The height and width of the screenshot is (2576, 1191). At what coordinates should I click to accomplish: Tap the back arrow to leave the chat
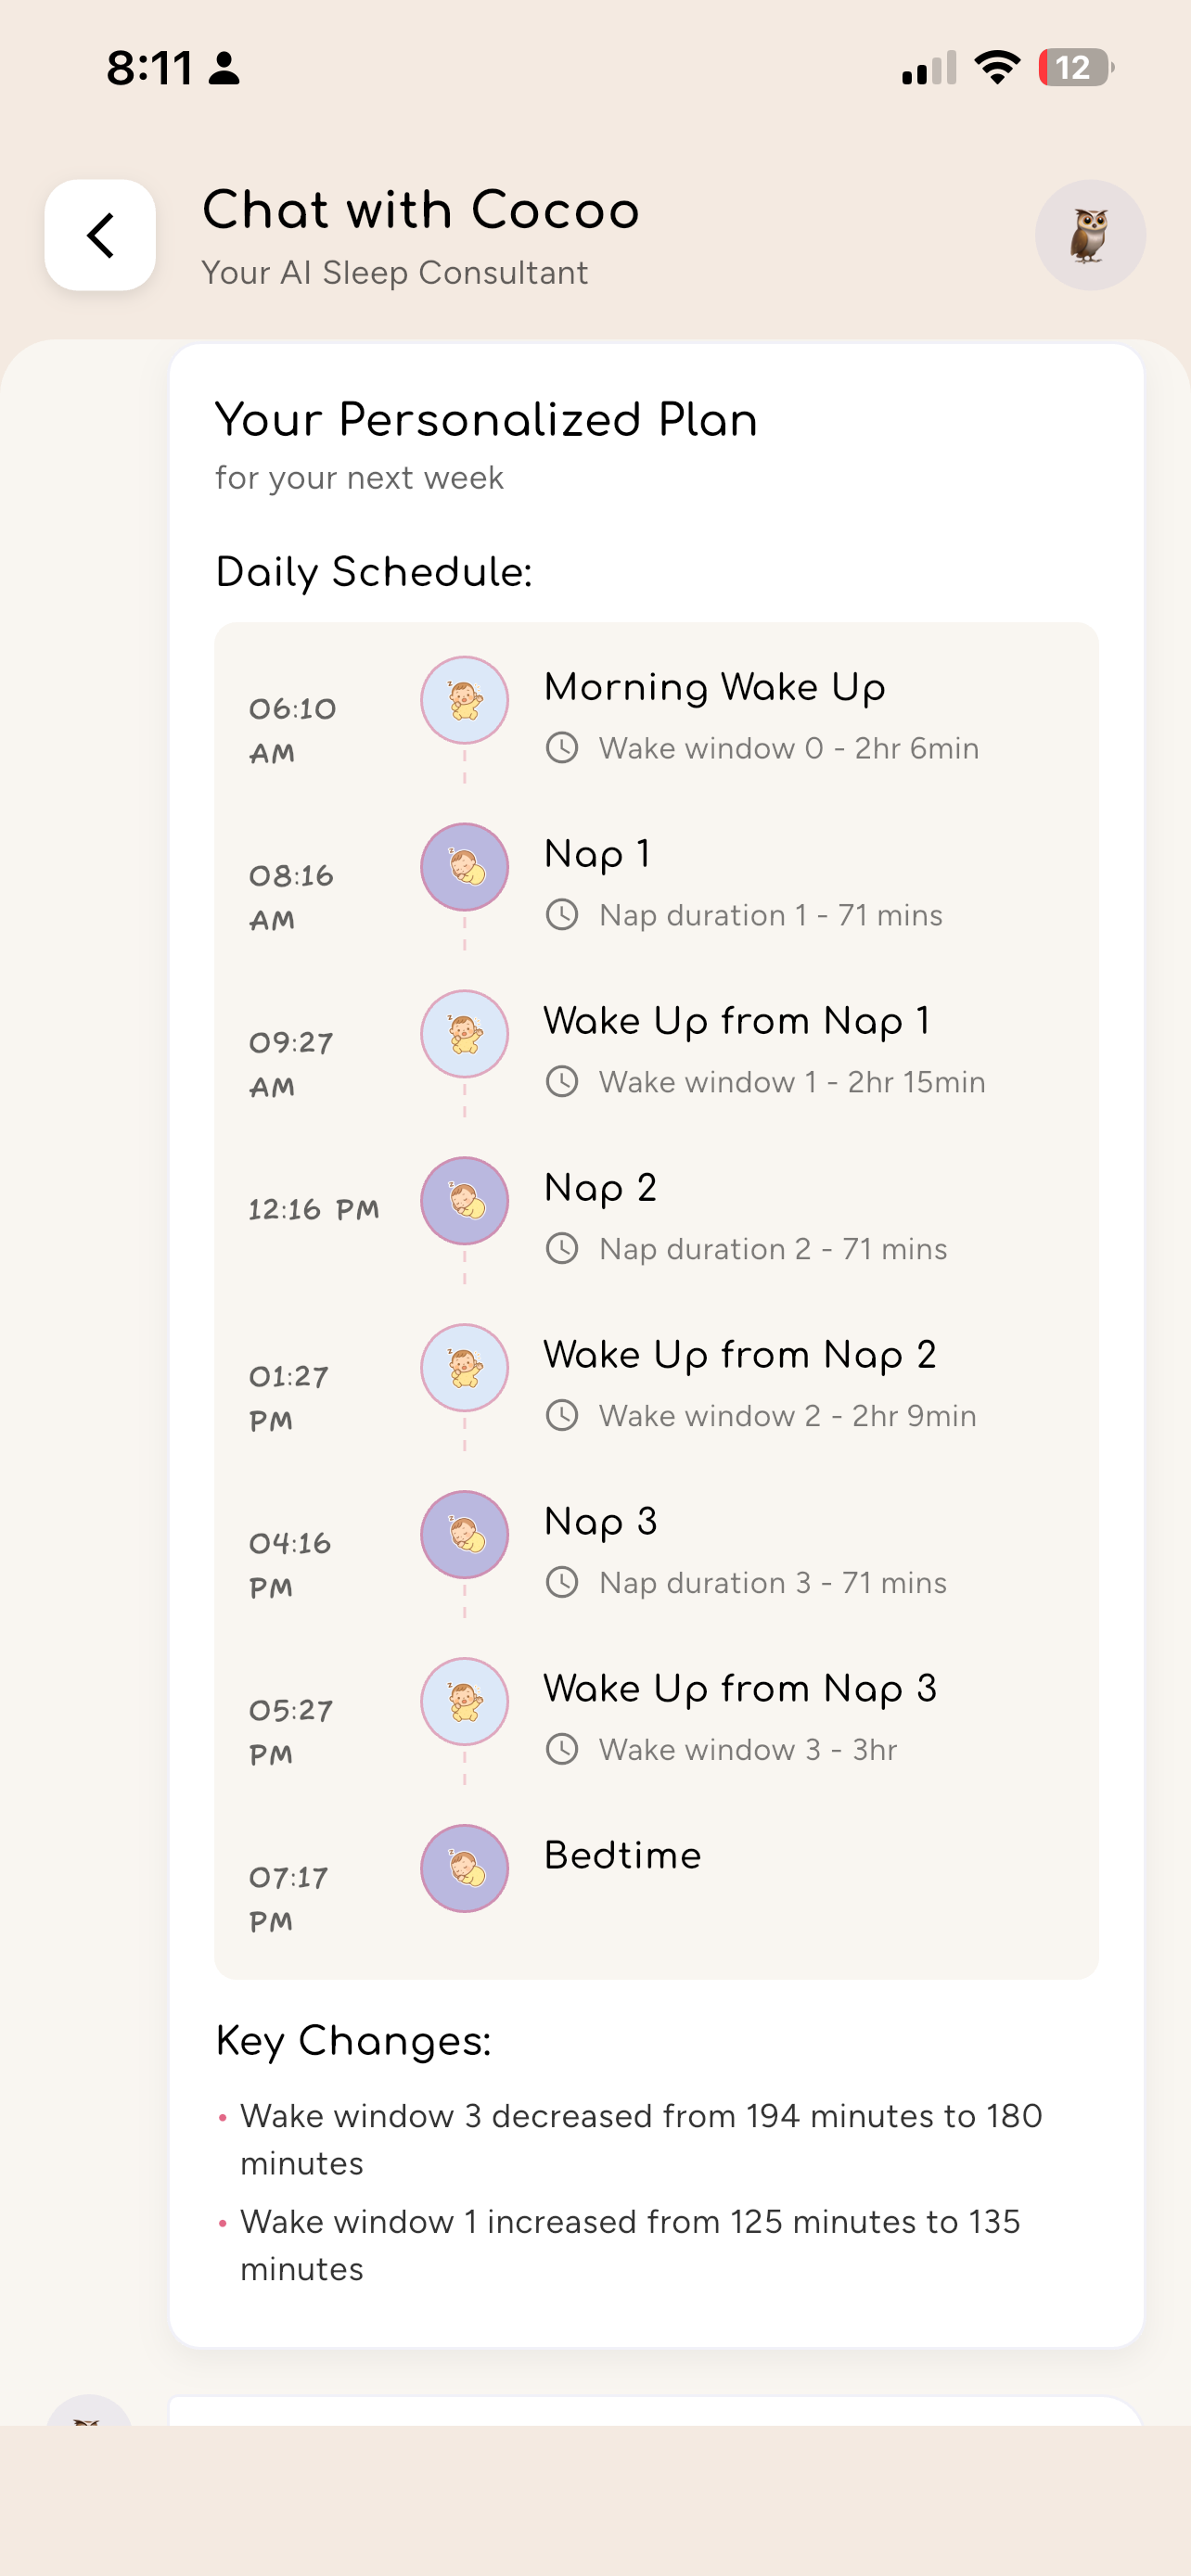[100, 235]
